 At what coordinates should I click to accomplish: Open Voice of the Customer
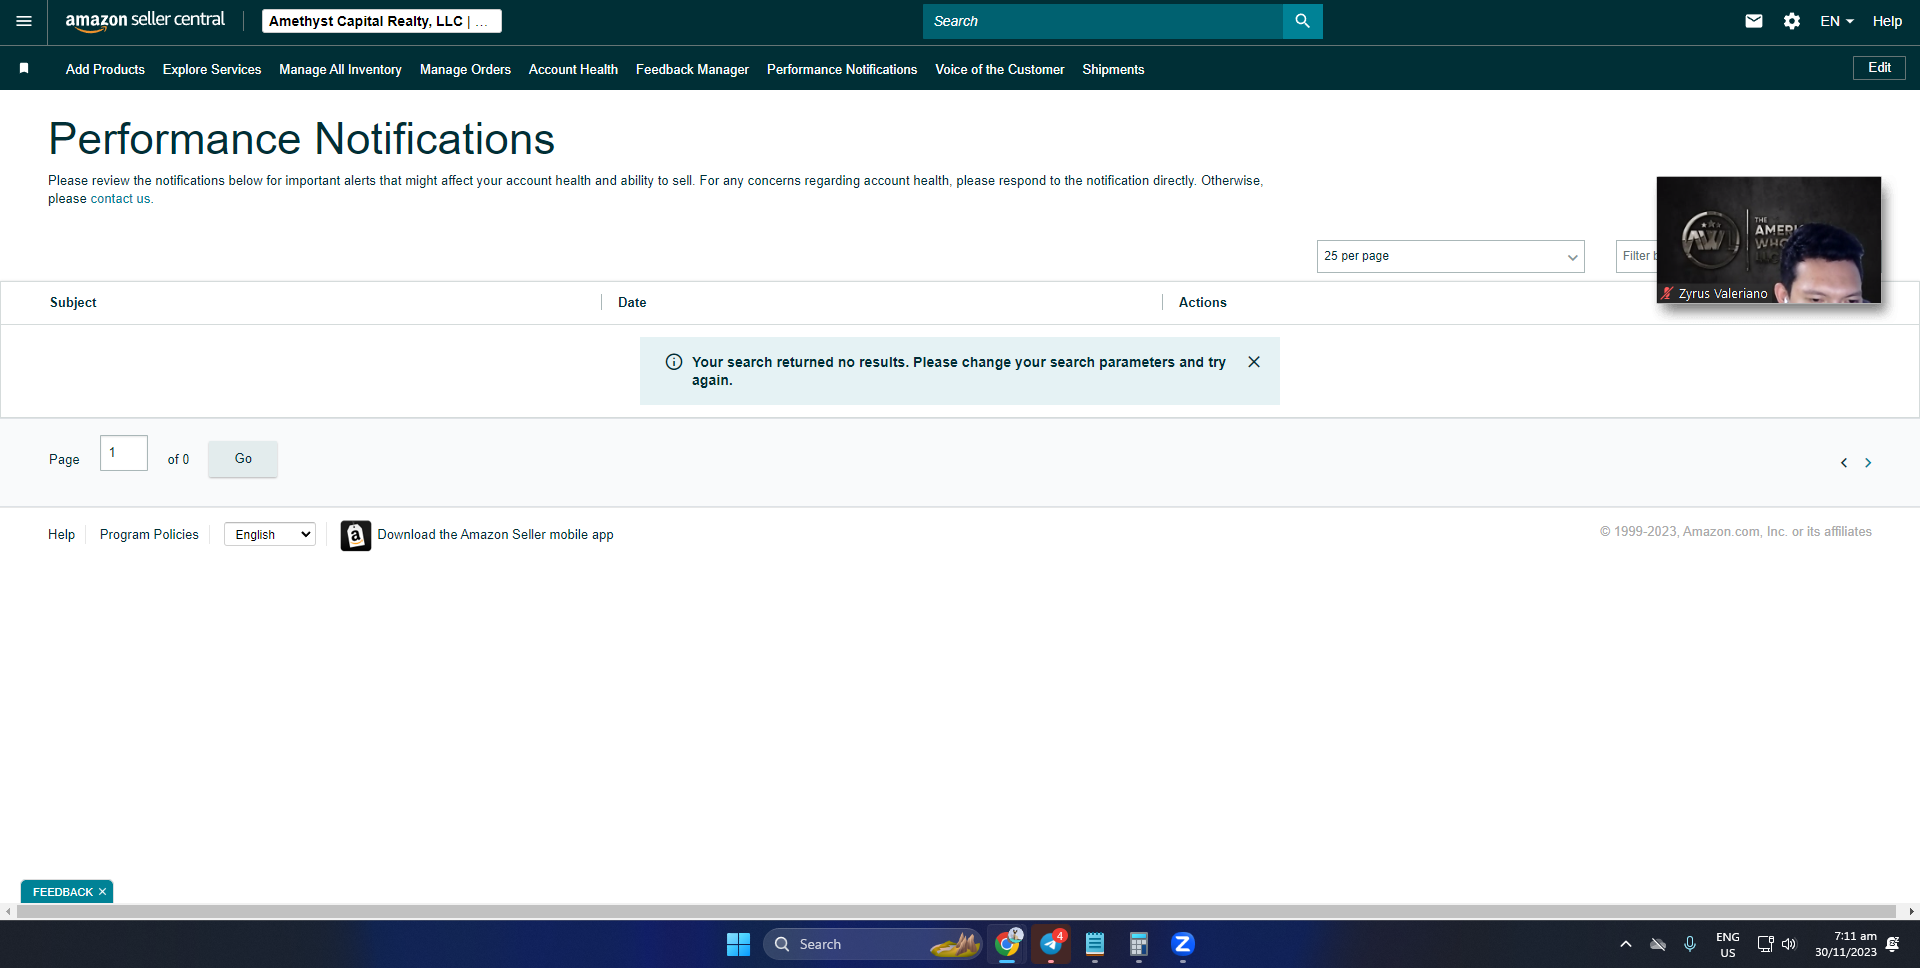click(x=1000, y=69)
